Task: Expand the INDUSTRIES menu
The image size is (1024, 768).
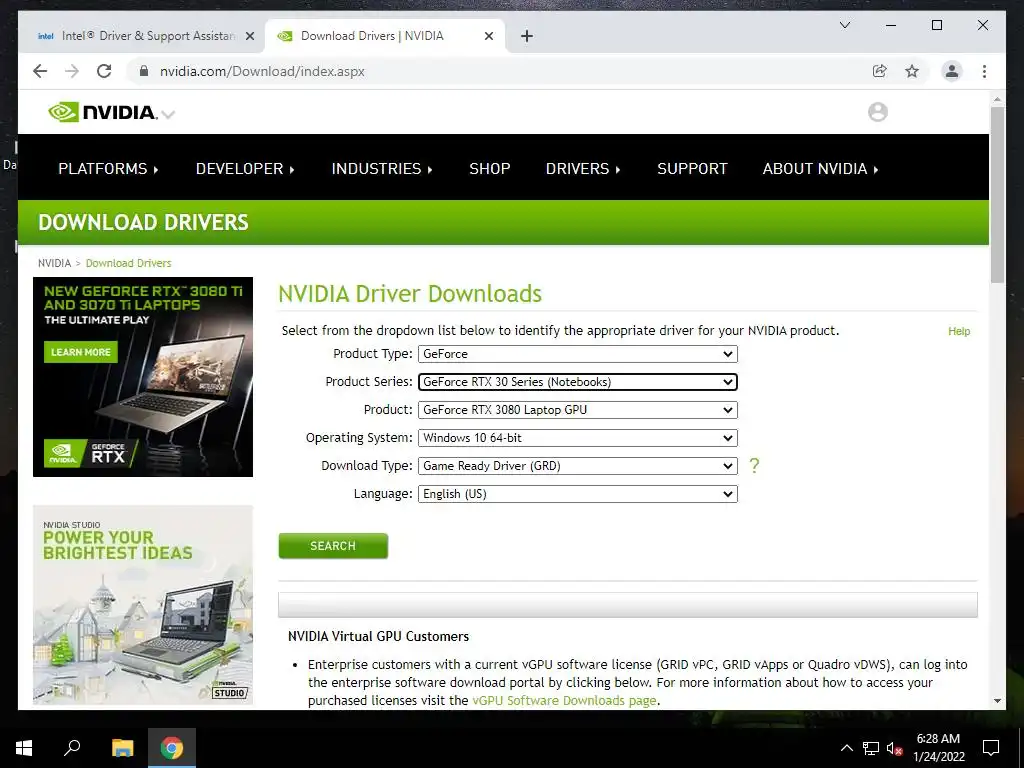Action: pyautogui.click(x=382, y=168)
